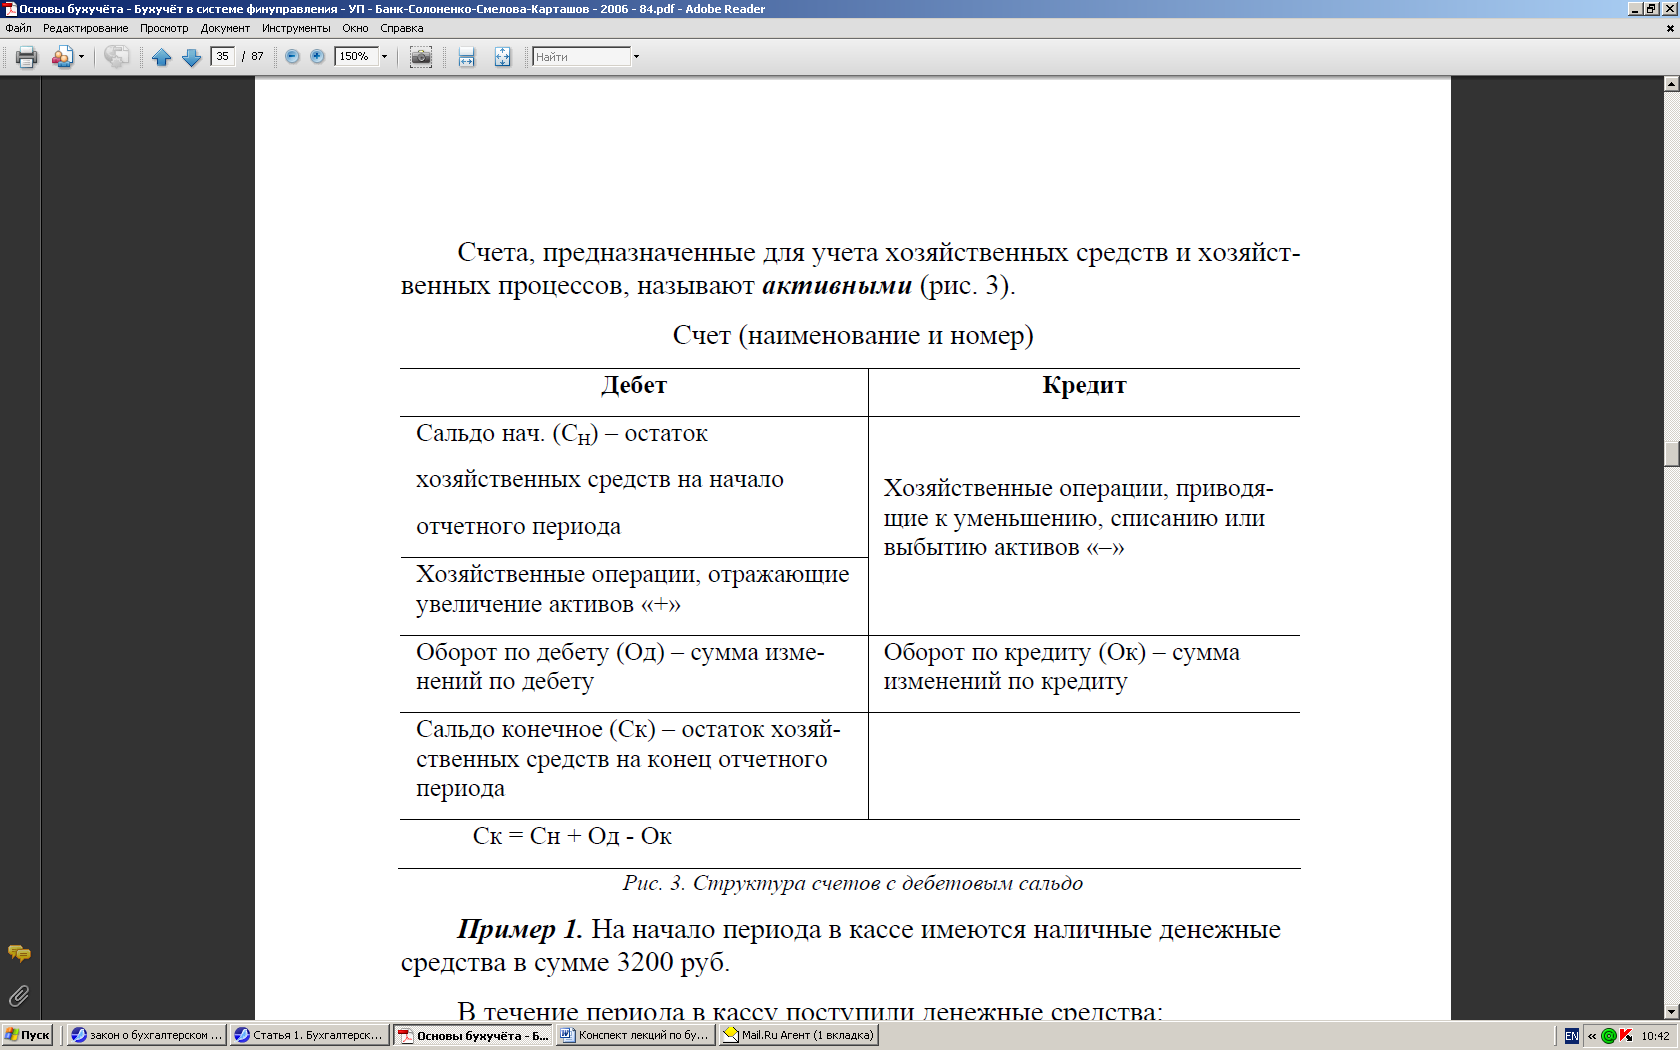Click the Fit Width page icon
Screen dimensions: 1680x1050
[467, 57]
